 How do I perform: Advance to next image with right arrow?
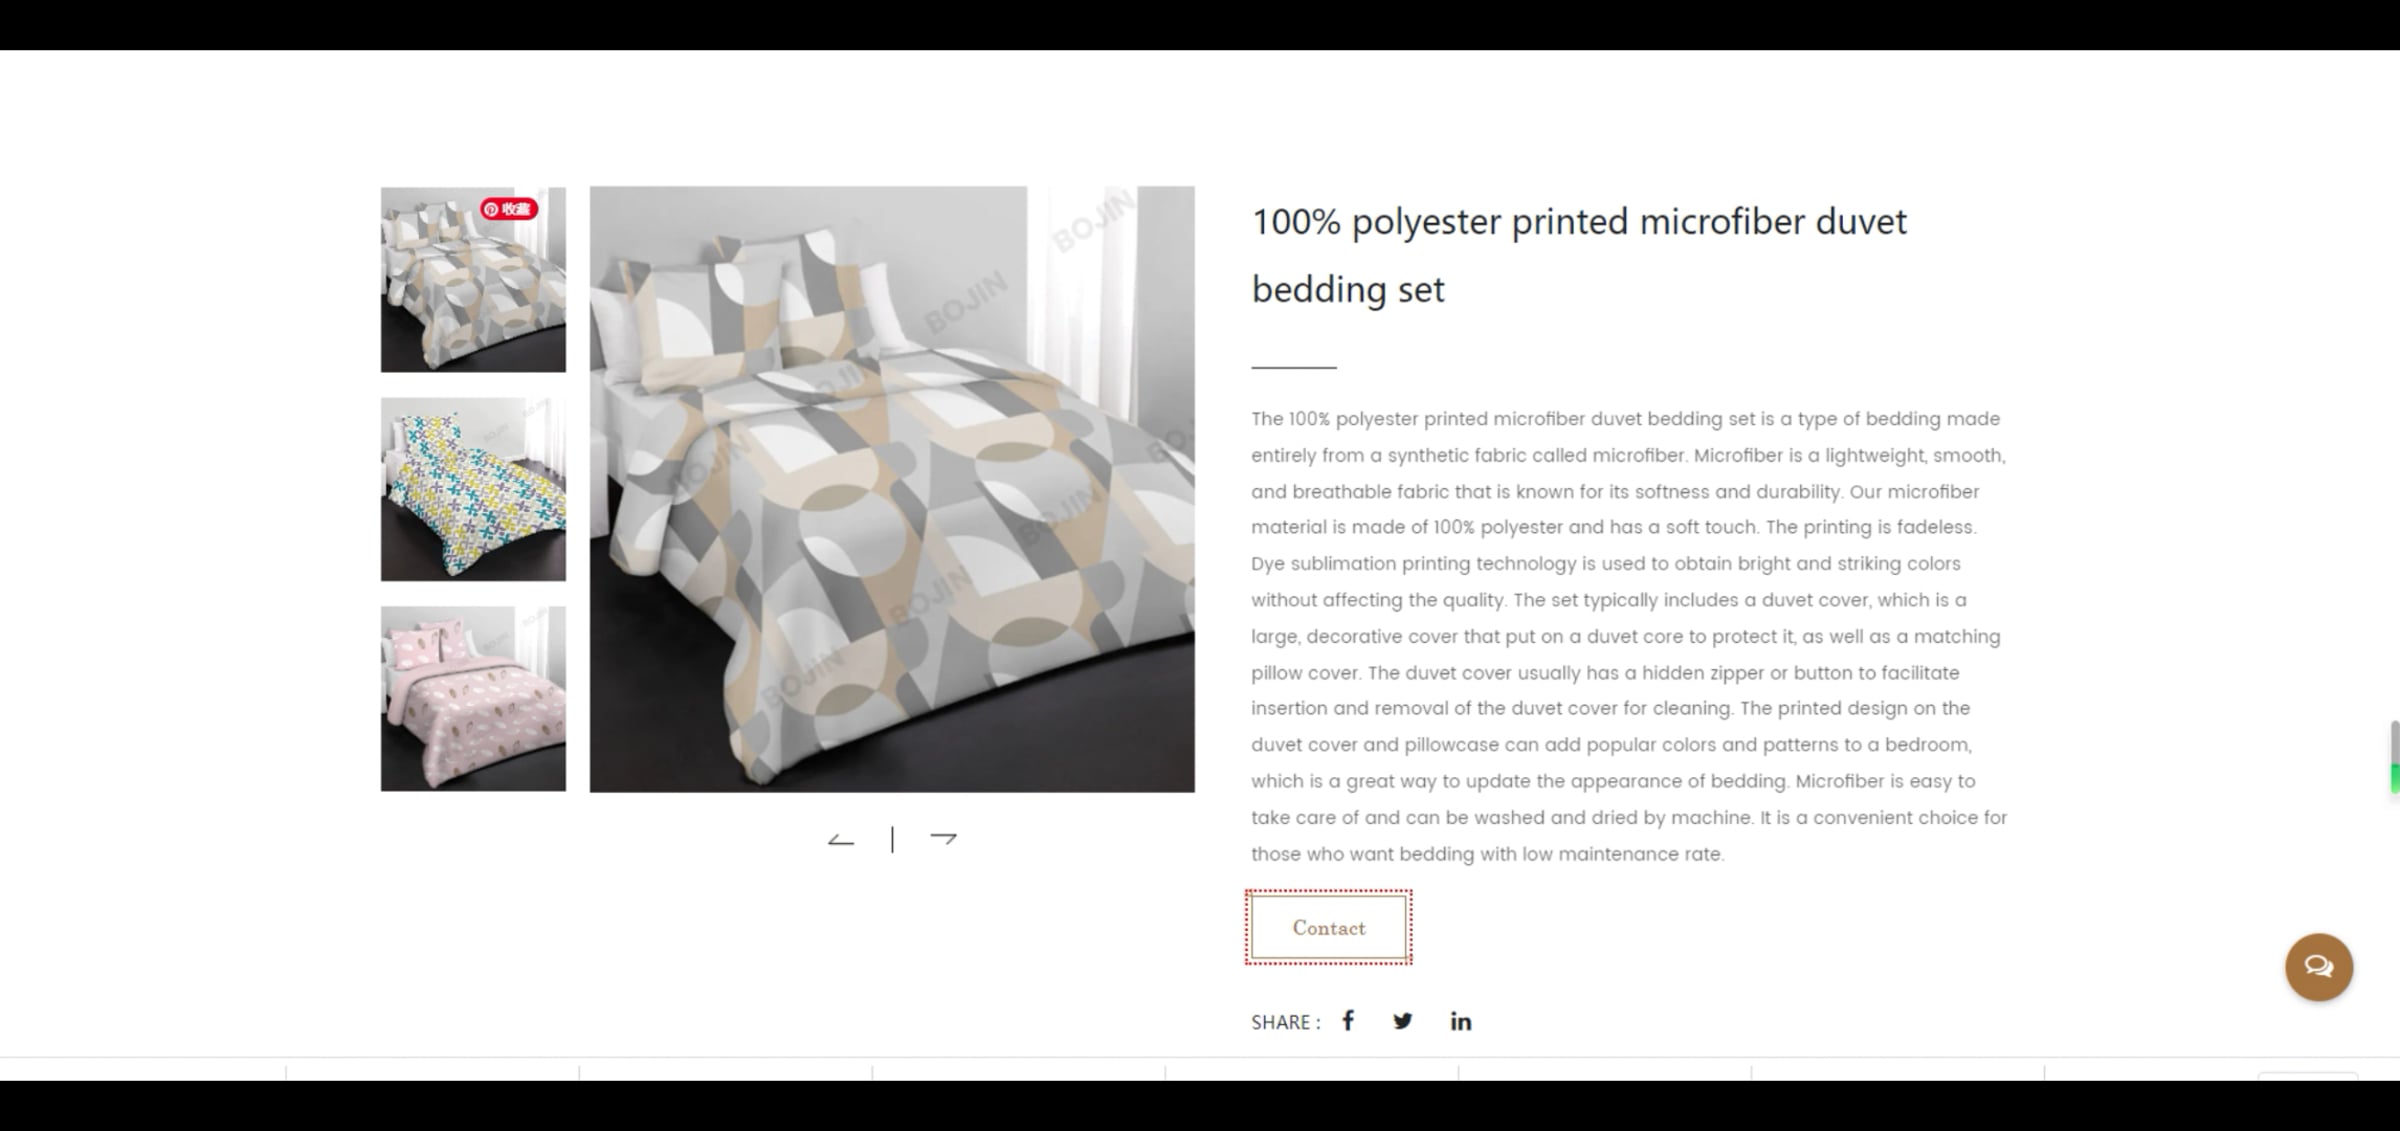[943, 838]
